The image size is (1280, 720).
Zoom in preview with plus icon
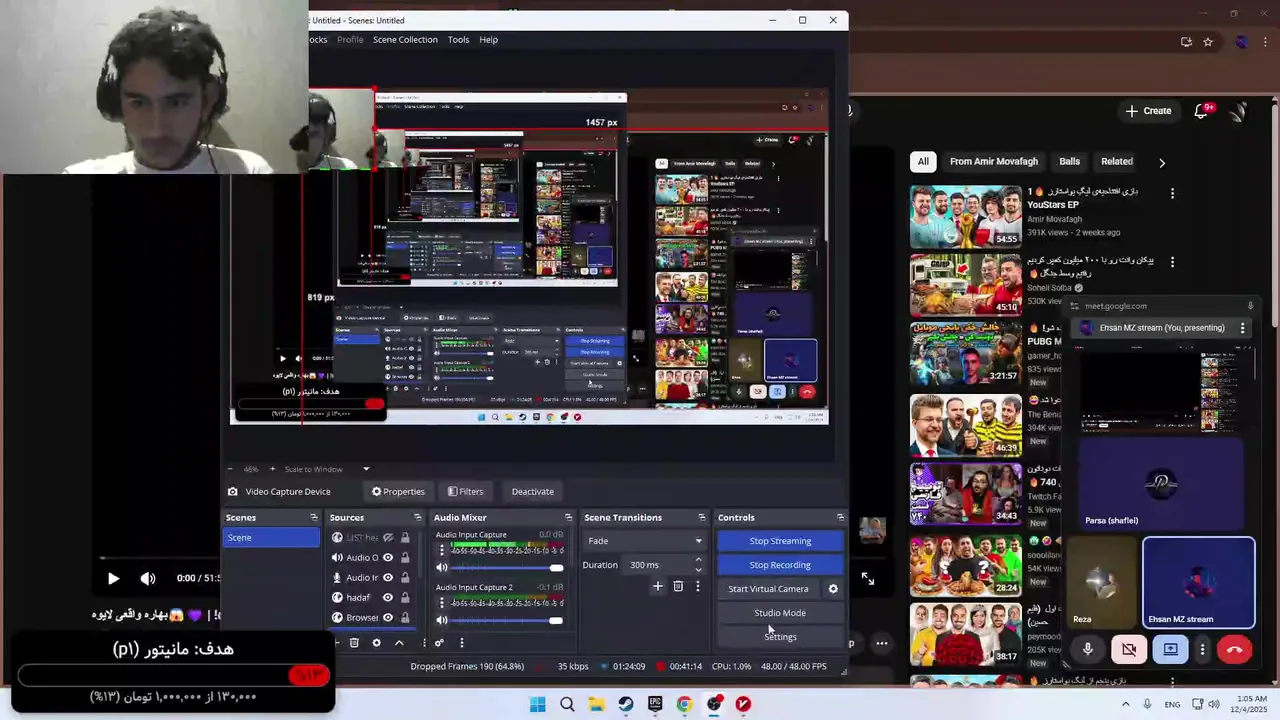[271, 469]
